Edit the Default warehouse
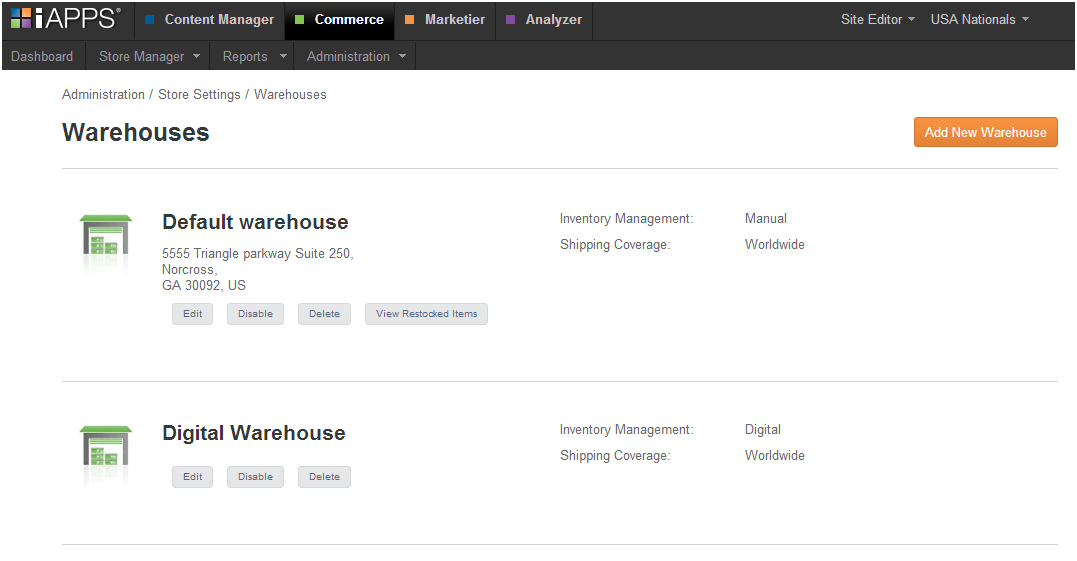Image resolution: width=1077 pixels, height=561 pixels. coord(192,314)
